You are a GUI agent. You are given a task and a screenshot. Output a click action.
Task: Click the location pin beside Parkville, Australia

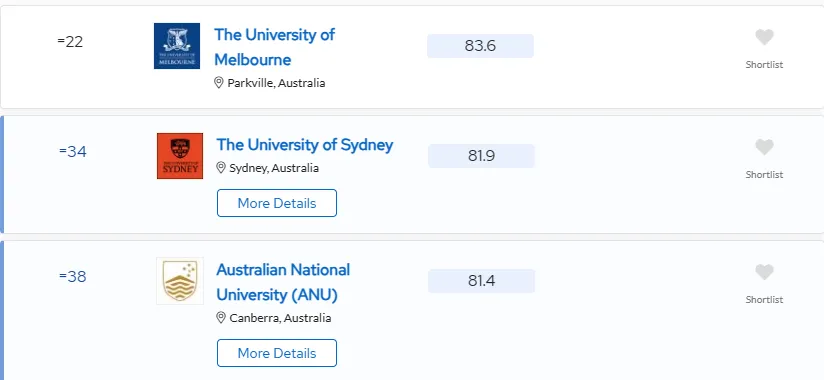tap(219, 83)
